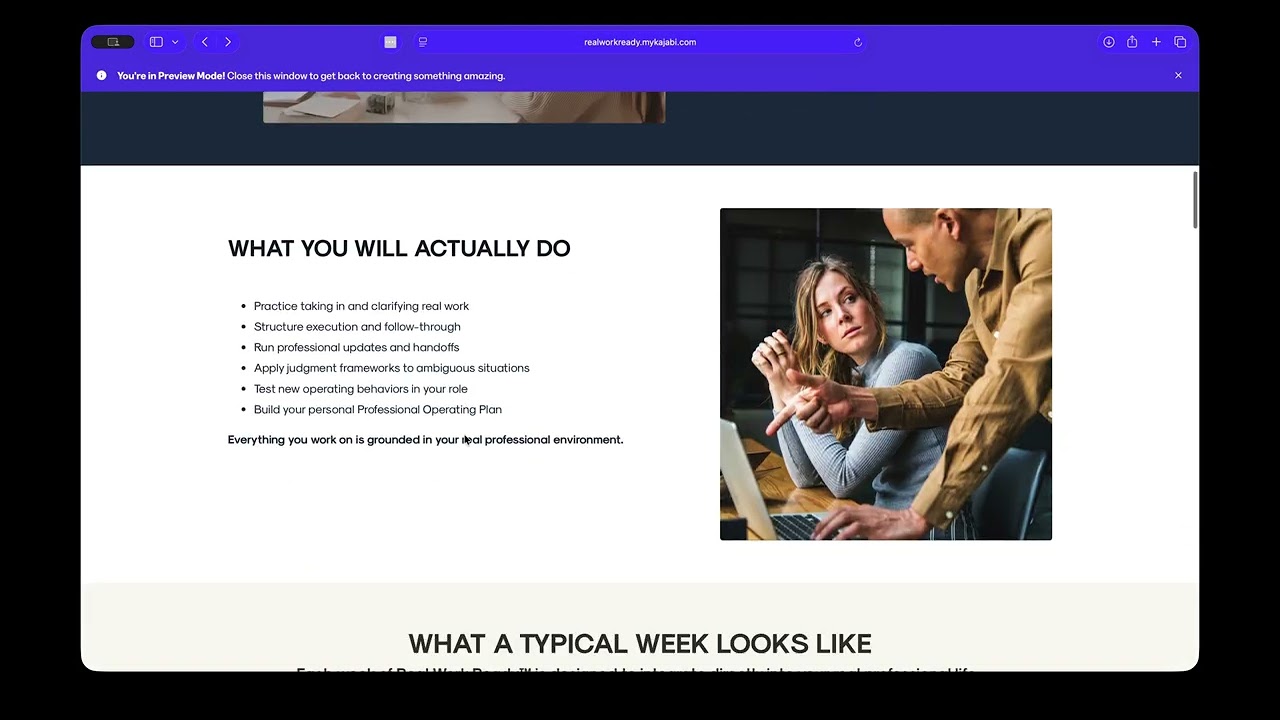Viewport: 1280px width, 720px height.
Task: Open a new tab with plus icon
Action: pos(1156,42)
